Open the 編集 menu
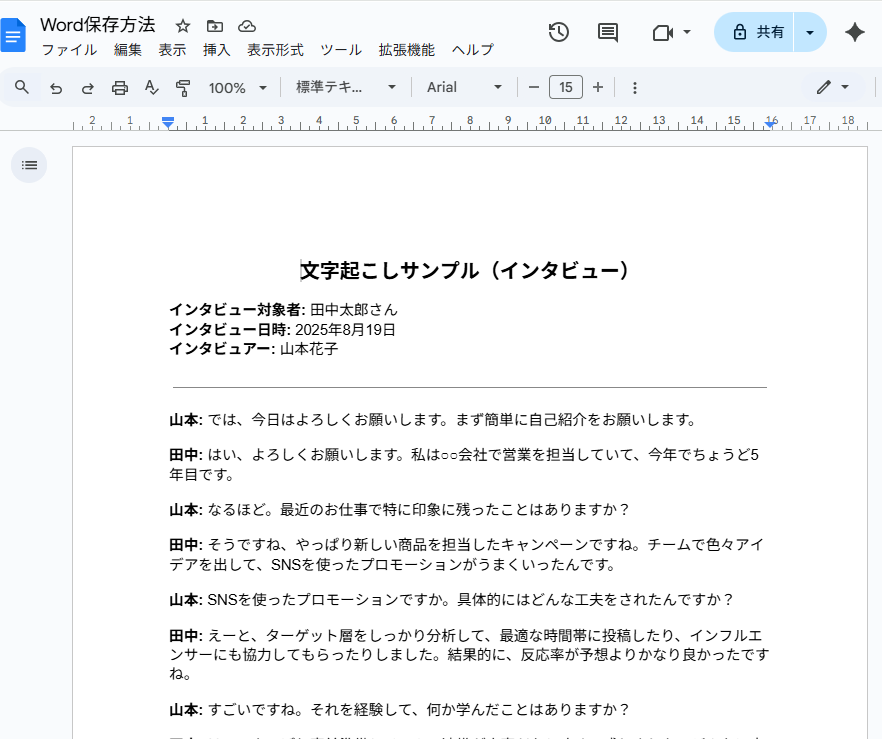This screenshot has width=882, height=739. click(128, 50)
